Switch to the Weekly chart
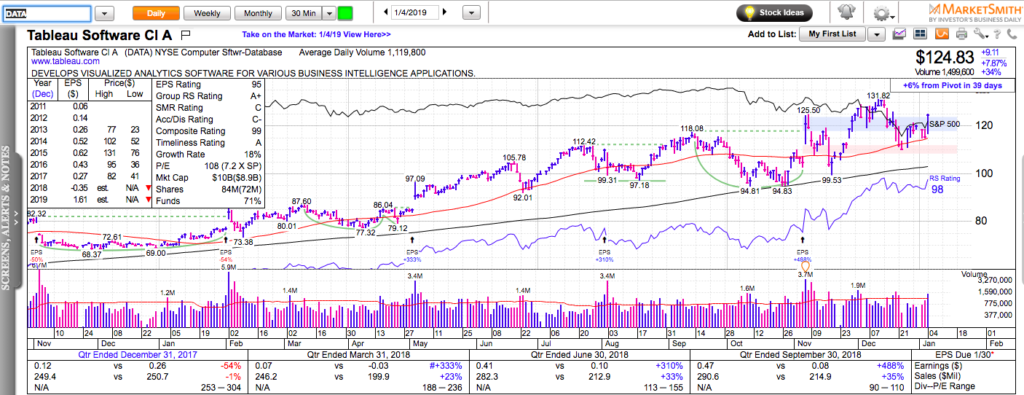Viewport: 1024px width, 395px height. click(x=206, y=13)
